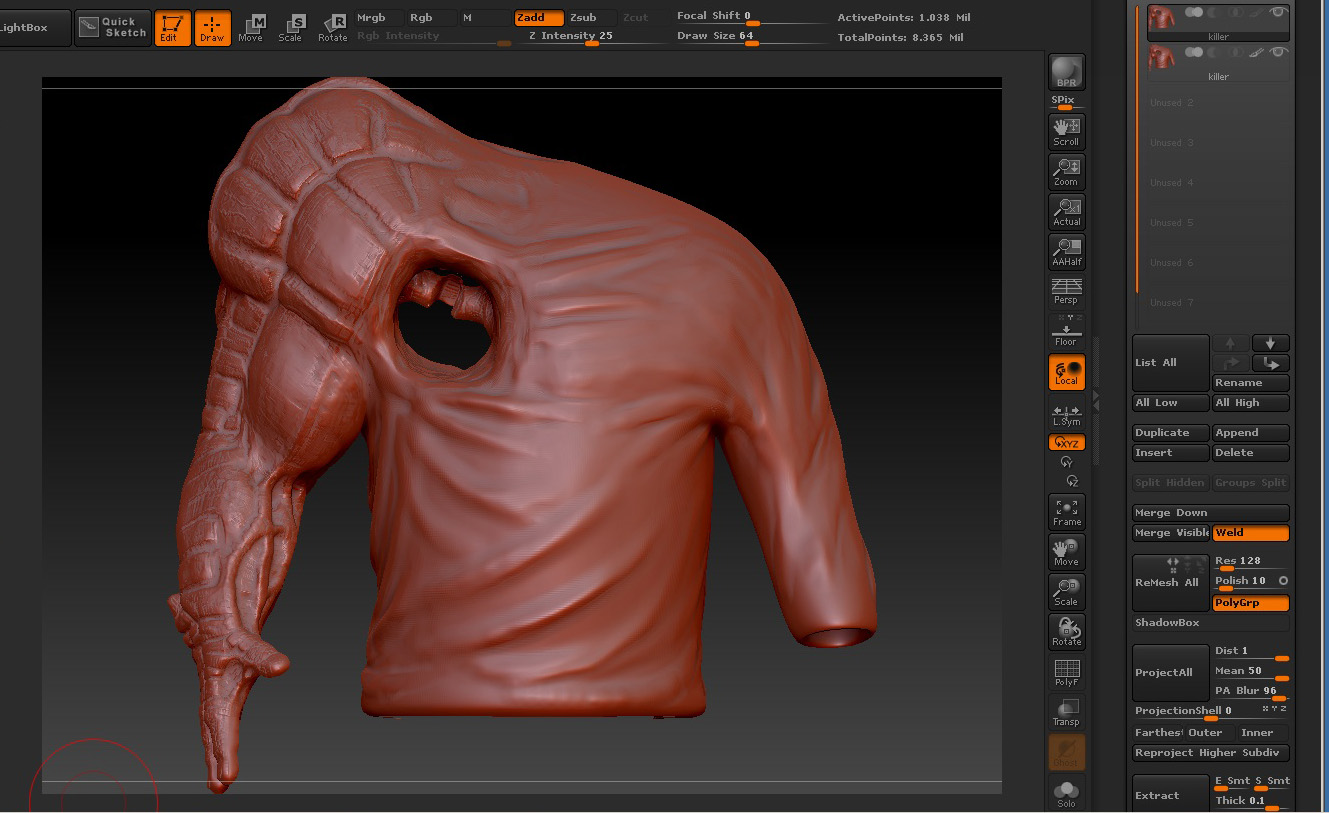1329x813 pixels.
Task: Select the Scroll canvas tool
Action: pos(1066,131)
